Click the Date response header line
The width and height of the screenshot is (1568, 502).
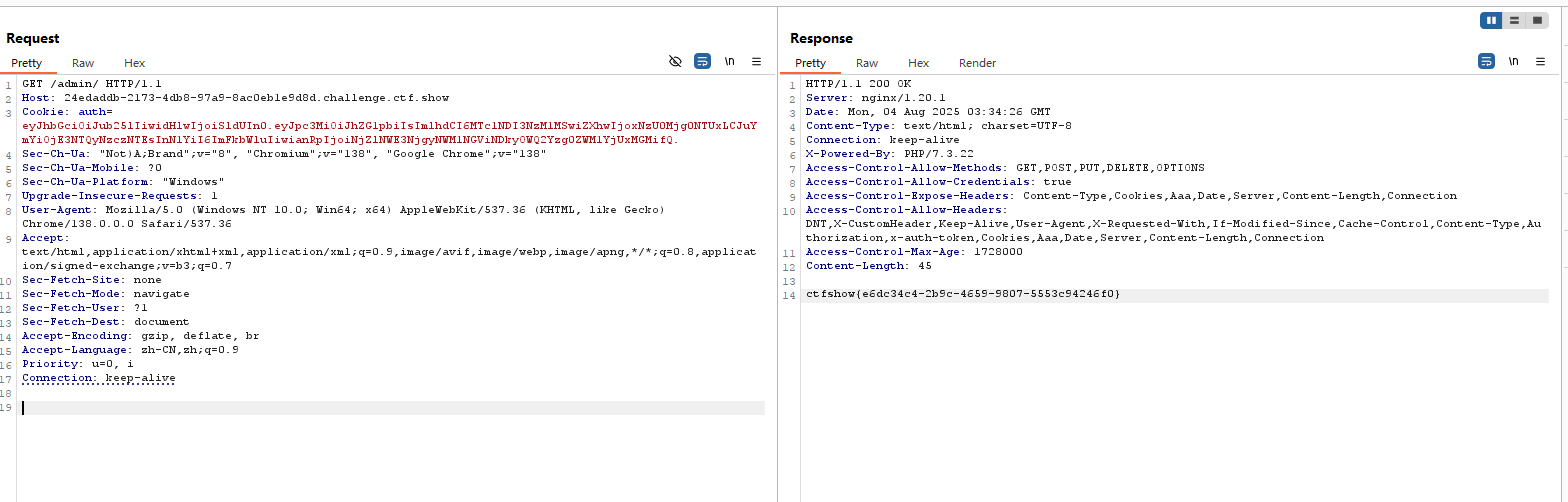[x=928, y=112]
